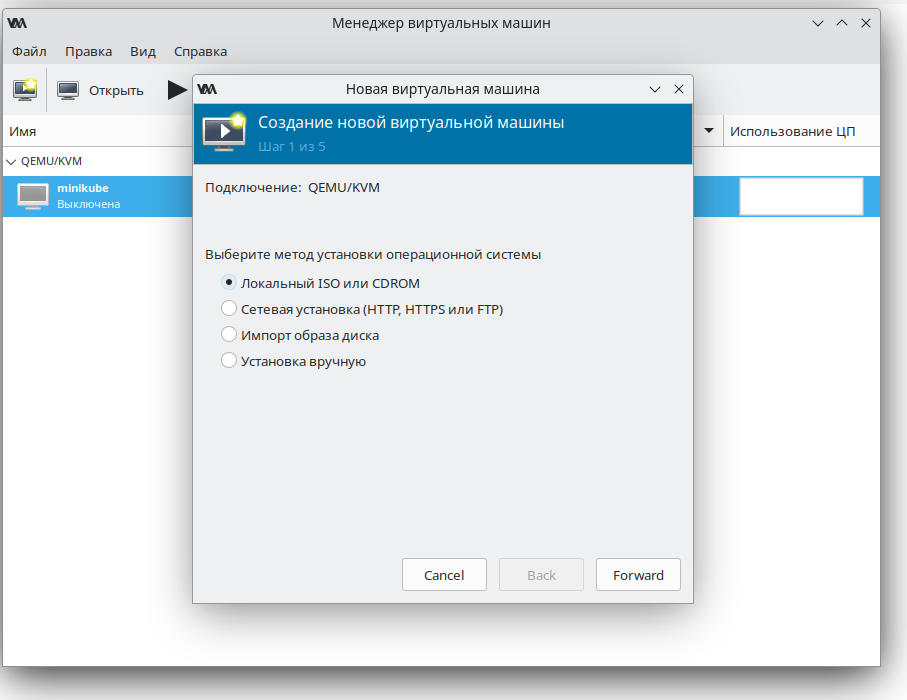
Task: Choose the Установка вручную option
Action: tap(229, 361)
